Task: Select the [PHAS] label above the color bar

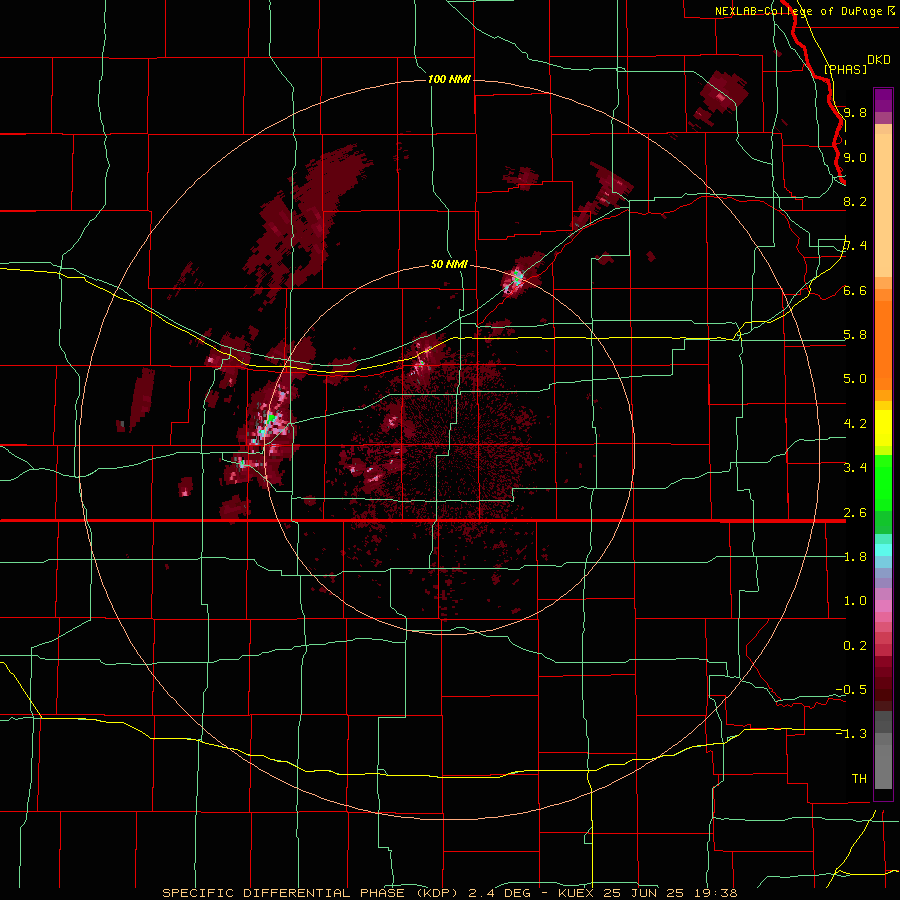Action: (845, 69)
